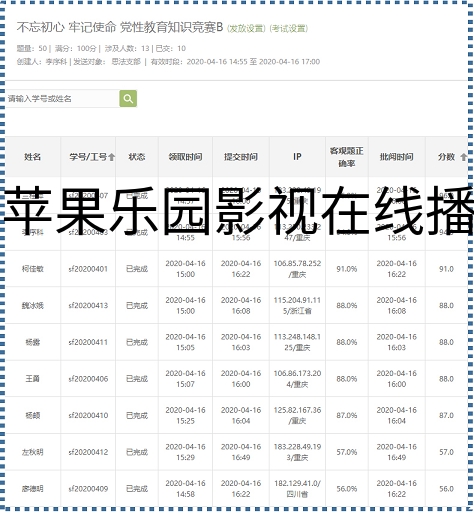Click IP cell 182.129.41.0/四川省

(x=297, y=489)
